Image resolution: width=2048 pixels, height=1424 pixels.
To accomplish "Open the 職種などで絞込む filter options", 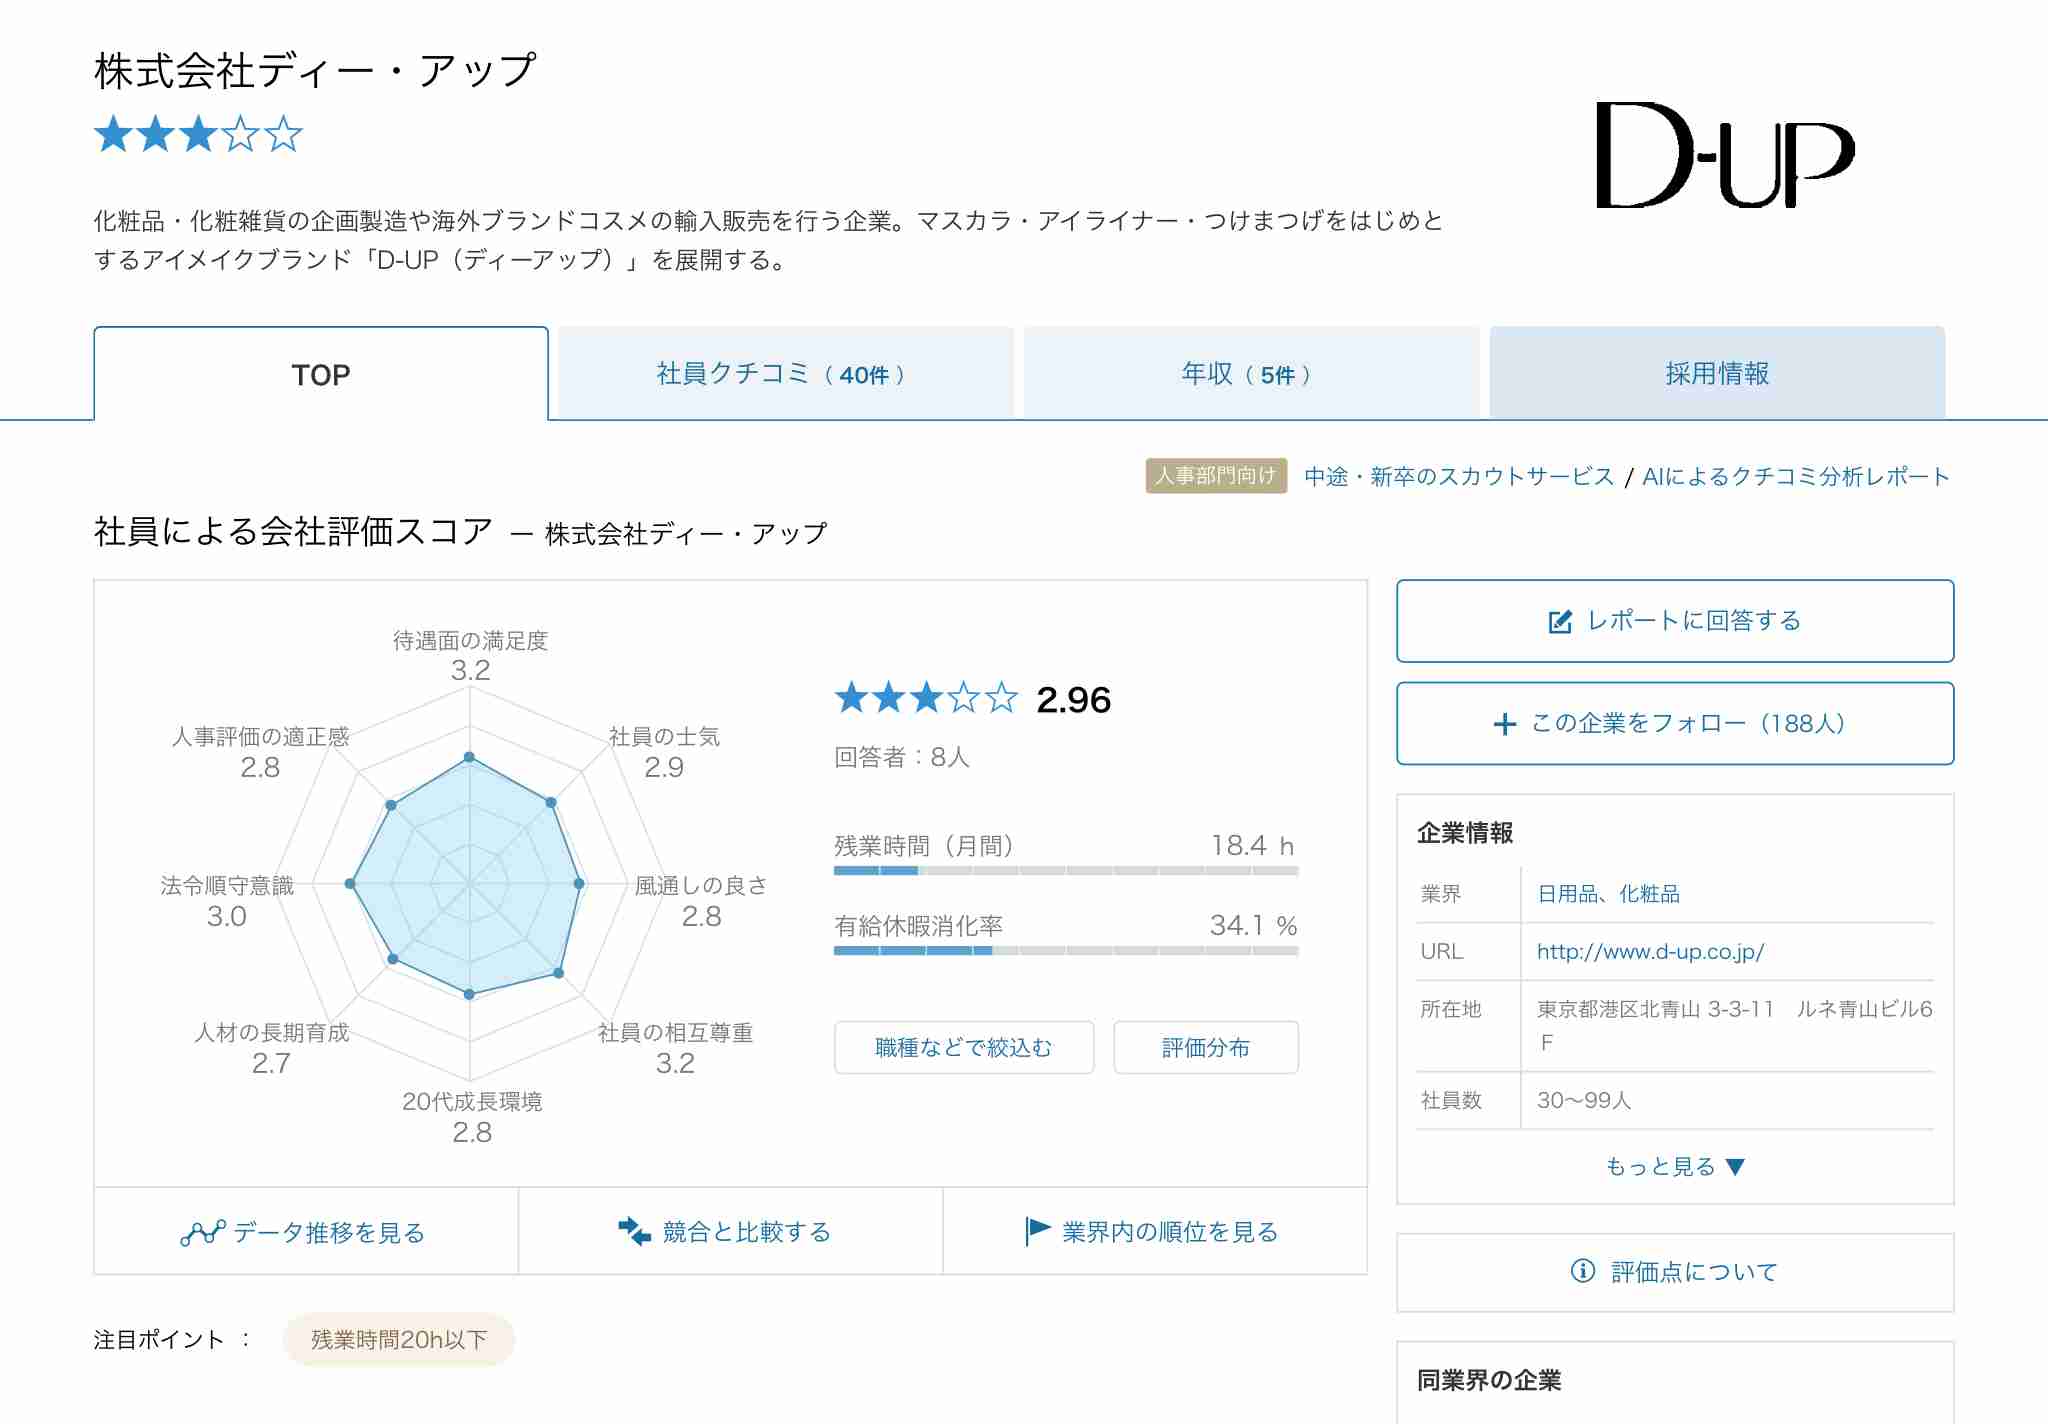I will (x=963, y=1047).
